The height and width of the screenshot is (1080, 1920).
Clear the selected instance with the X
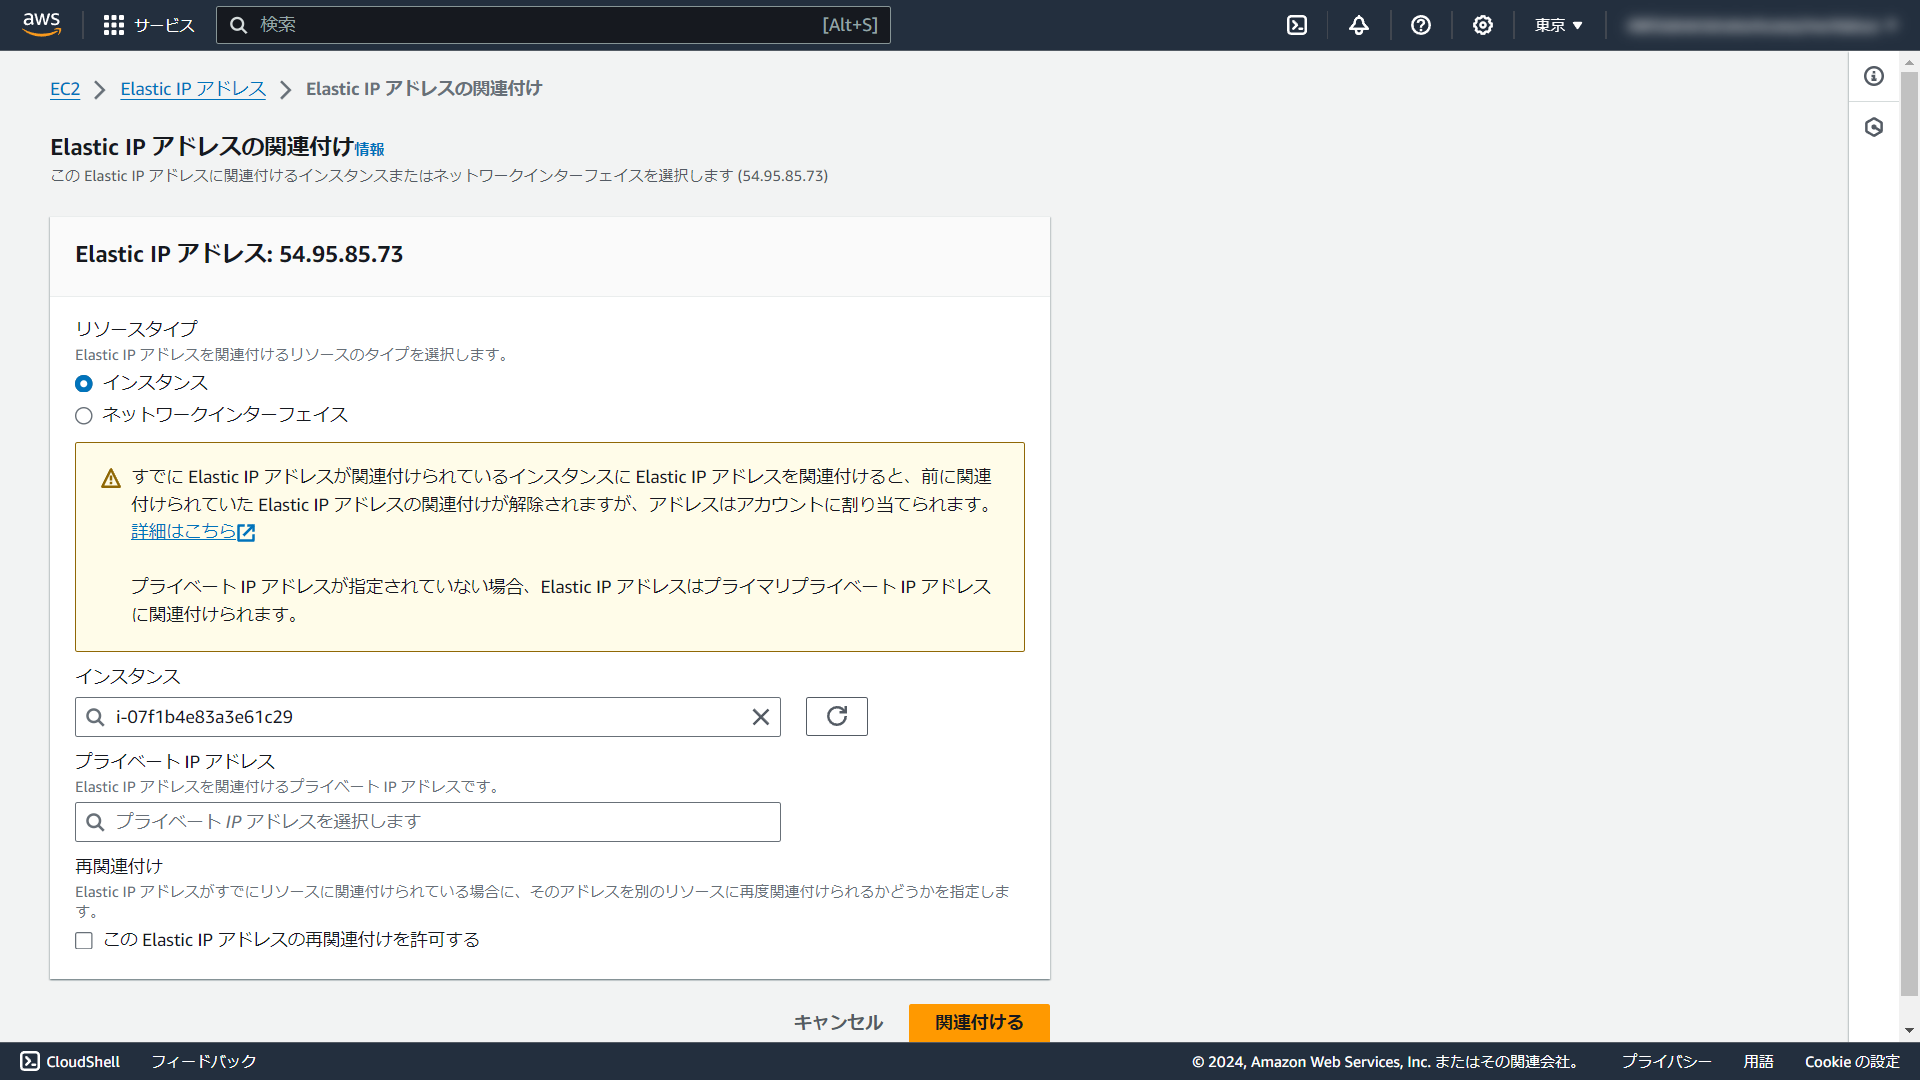[x=760, y=717]
